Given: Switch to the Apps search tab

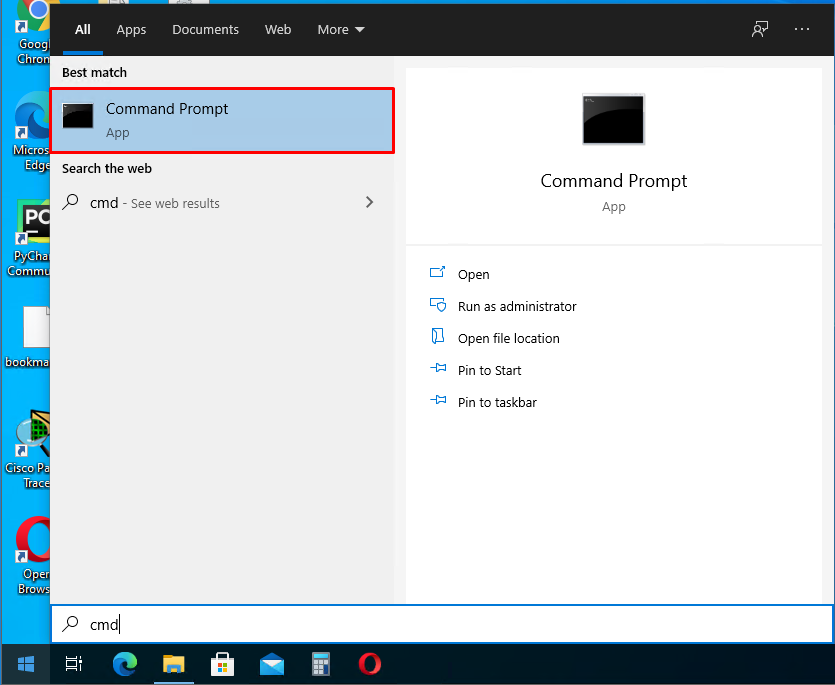Looking at the screenshot, I should coord(131,29).
